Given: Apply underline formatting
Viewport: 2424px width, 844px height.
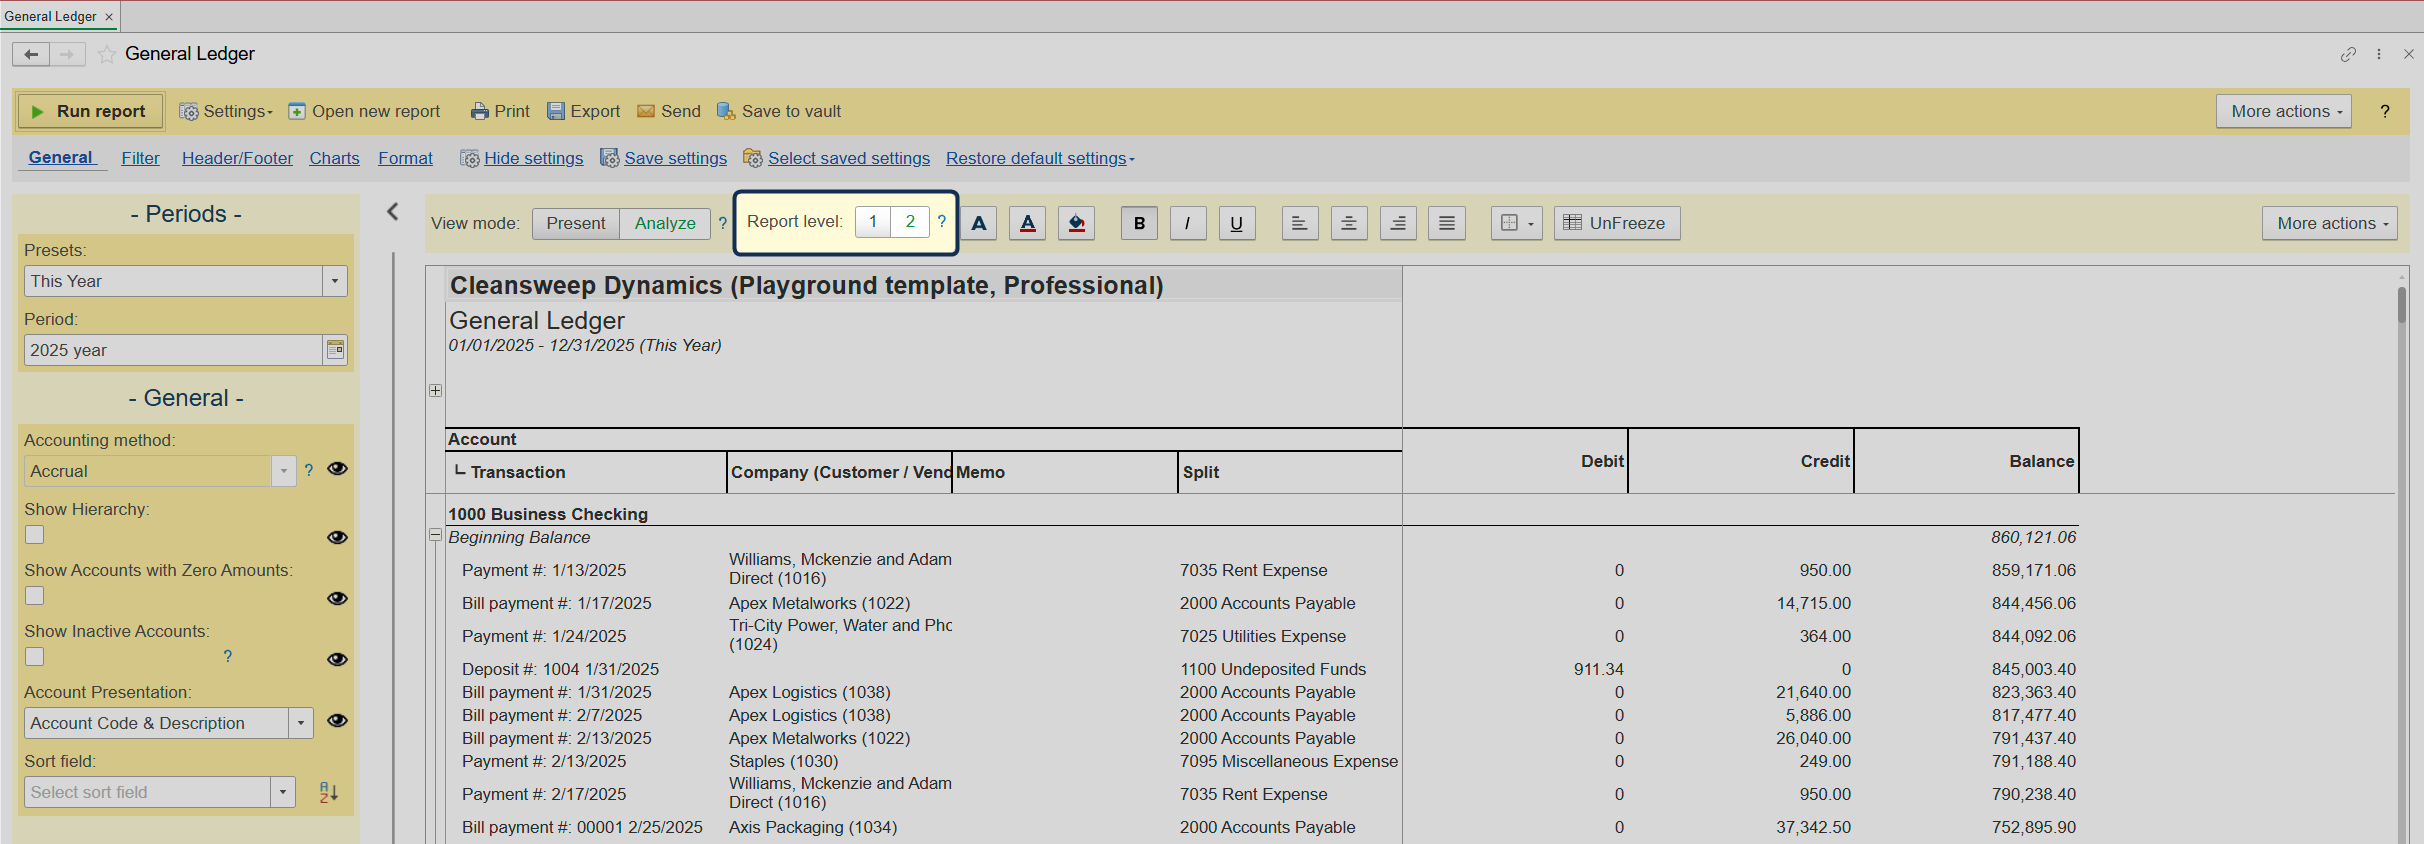Looking at the screenshot, I should pos(1236,223).
